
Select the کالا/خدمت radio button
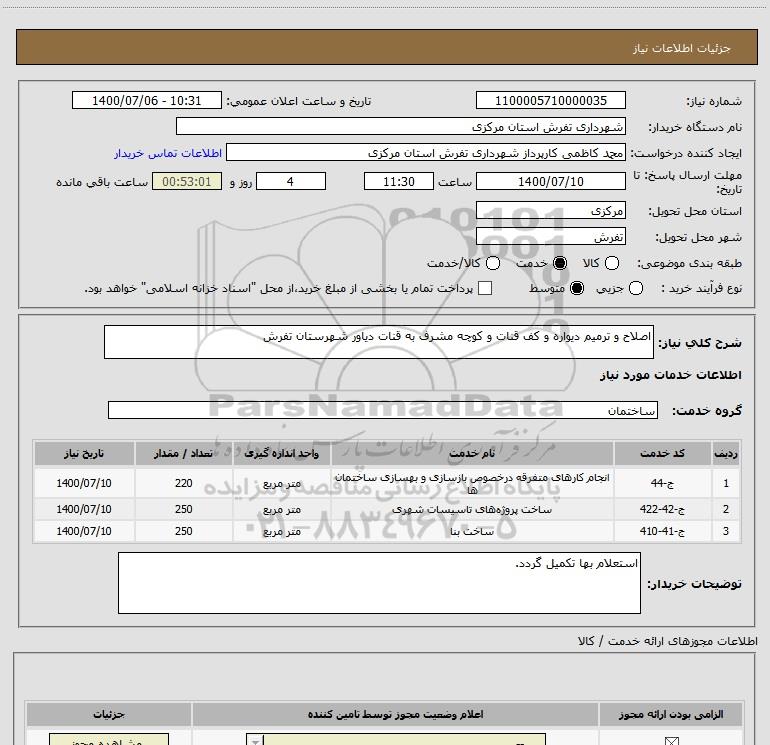pyautogui.click(x=493, y=263)
